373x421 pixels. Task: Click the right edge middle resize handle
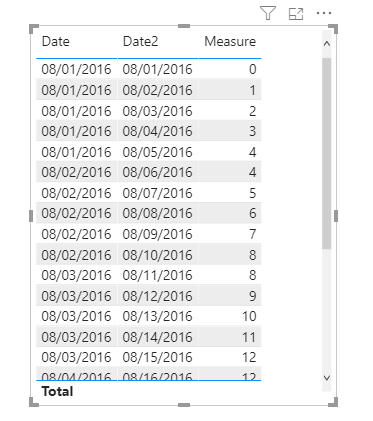(336, 216)
